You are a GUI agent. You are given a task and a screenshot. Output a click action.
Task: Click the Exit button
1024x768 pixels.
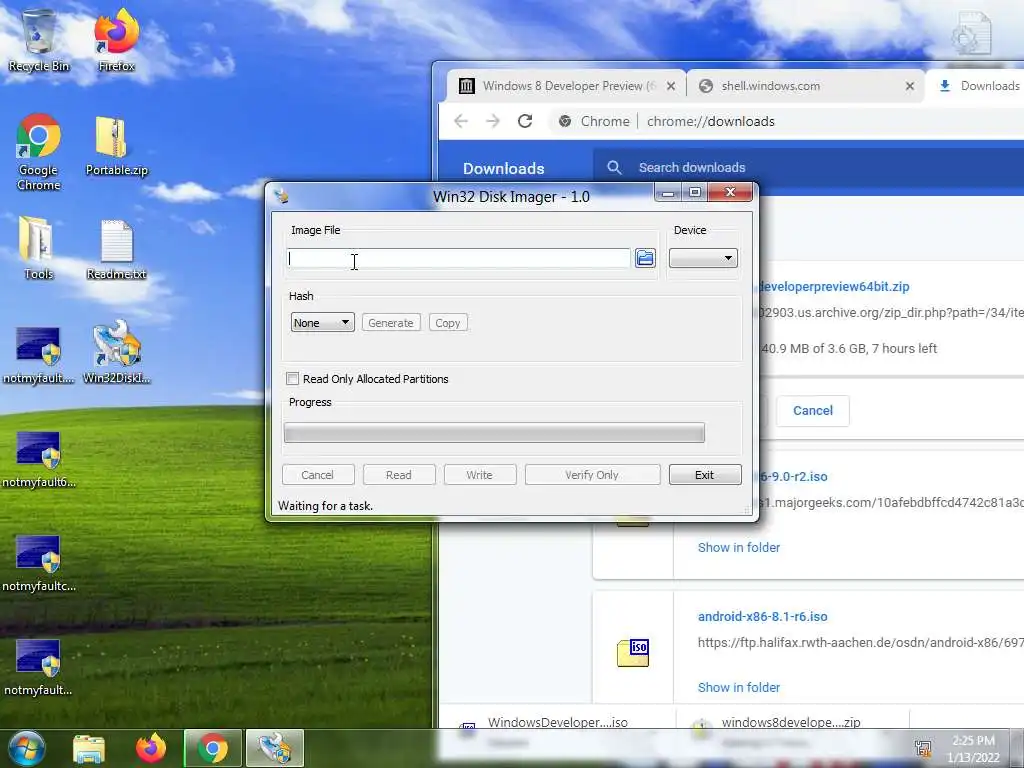pos(705,475)
